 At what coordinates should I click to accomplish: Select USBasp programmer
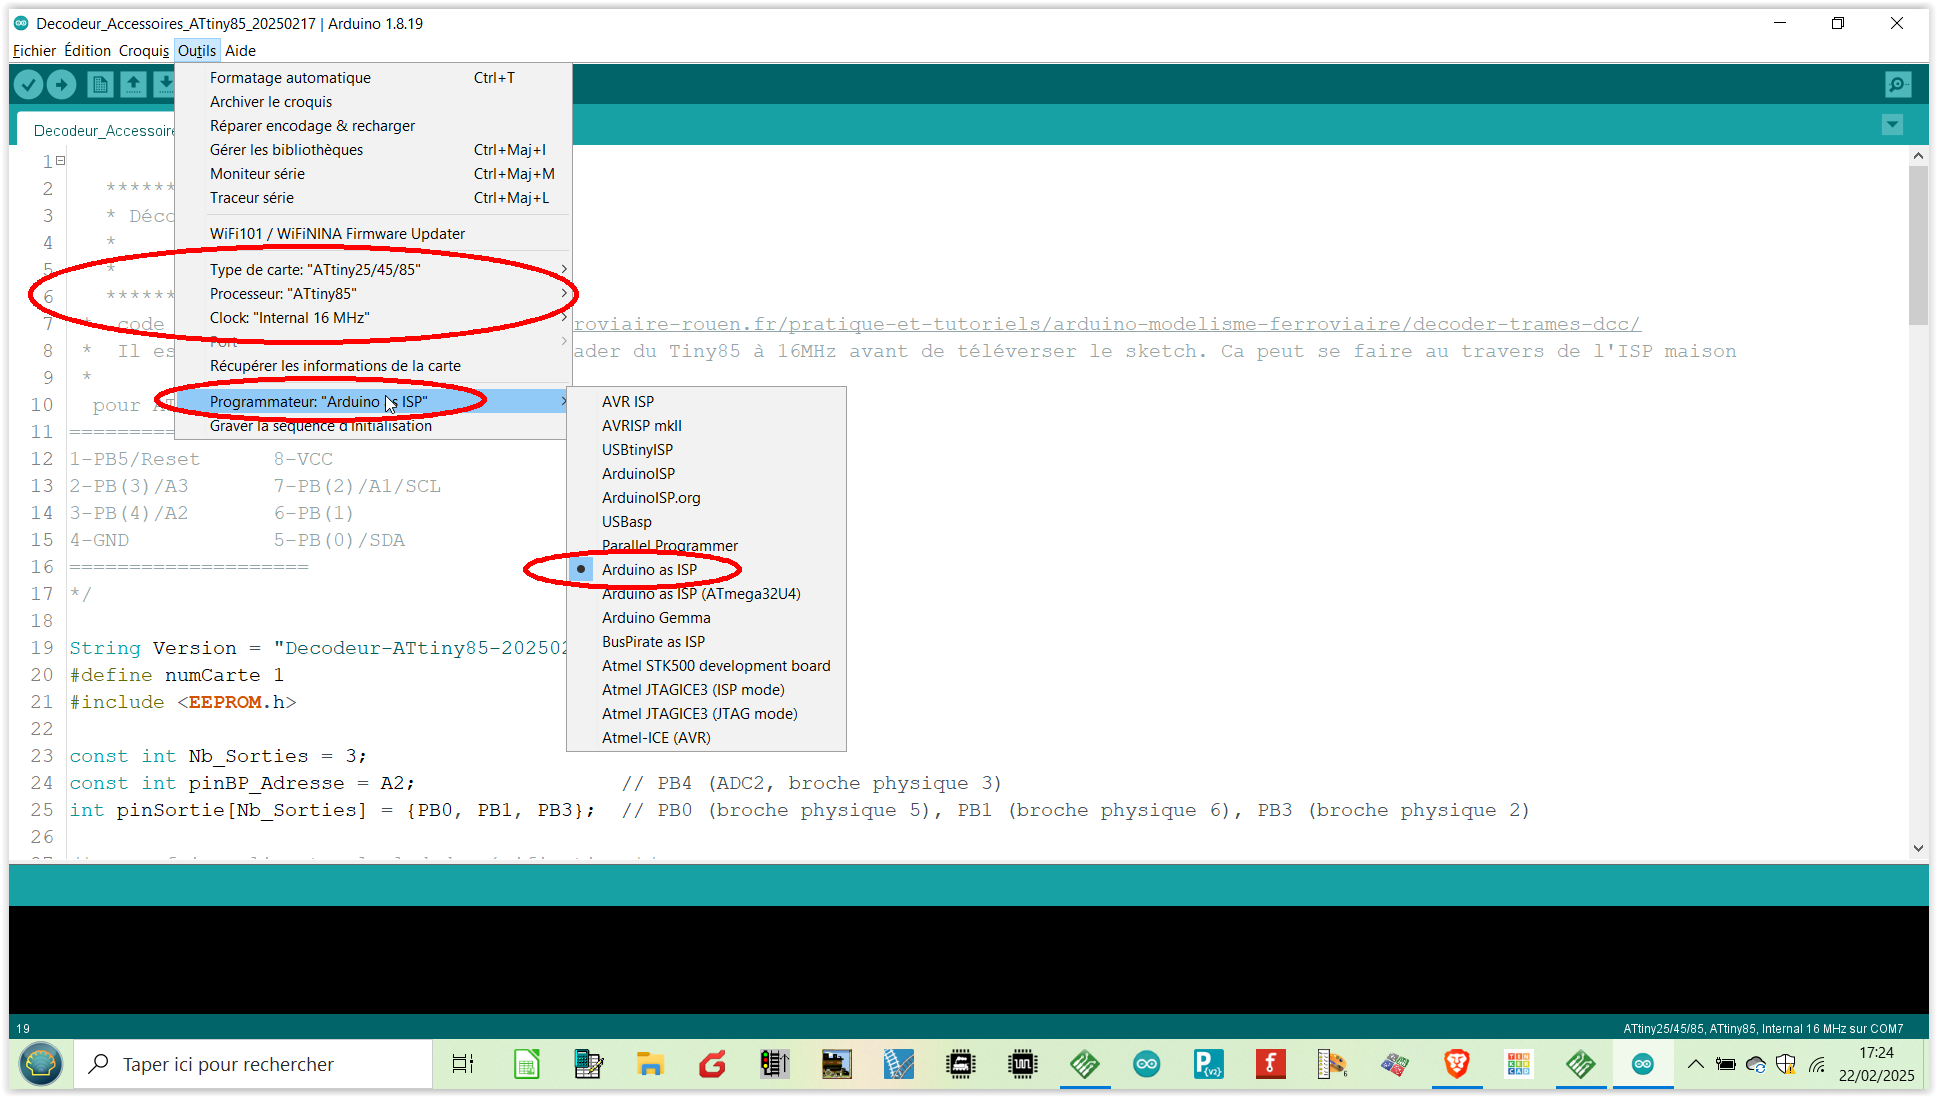coord(706,522)
